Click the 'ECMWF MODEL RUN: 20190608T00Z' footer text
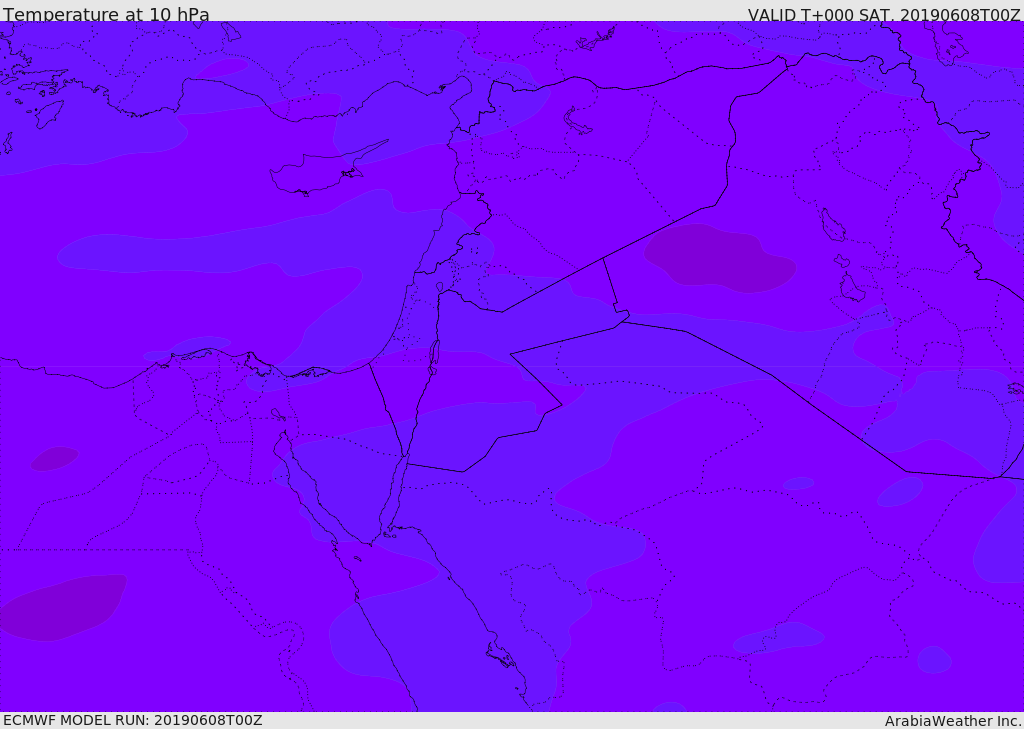 tap(133, 720)
